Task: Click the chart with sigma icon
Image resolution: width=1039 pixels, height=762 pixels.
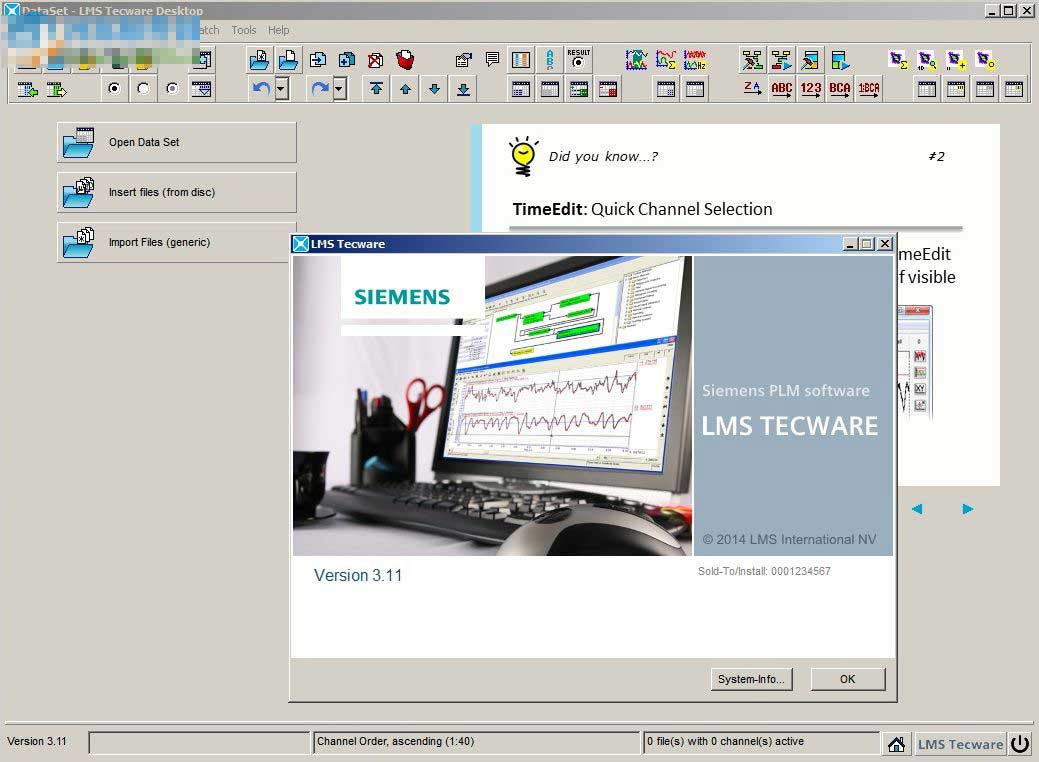Action: pyautogui.click(x=666, y=60)
